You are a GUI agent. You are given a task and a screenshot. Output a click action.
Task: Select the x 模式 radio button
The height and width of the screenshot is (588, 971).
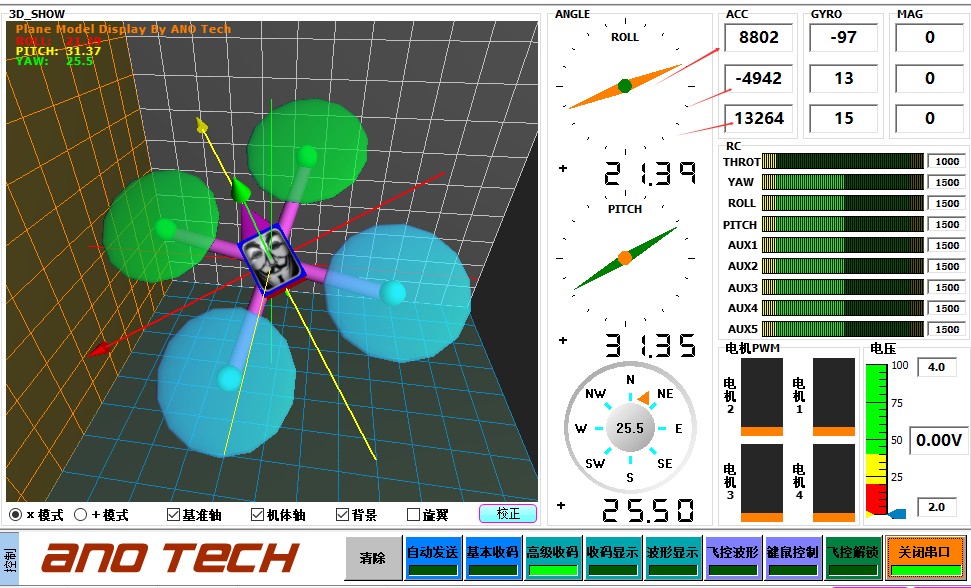(x=16, y=515)
